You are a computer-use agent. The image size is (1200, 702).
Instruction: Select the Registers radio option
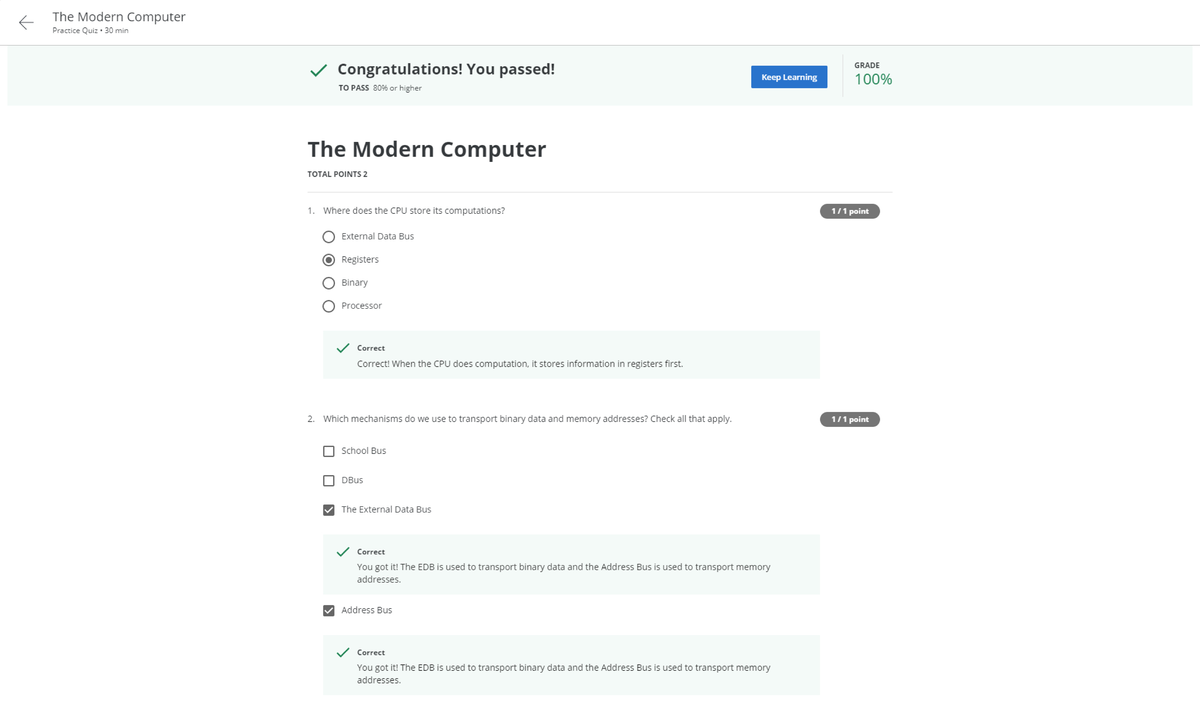328,260
